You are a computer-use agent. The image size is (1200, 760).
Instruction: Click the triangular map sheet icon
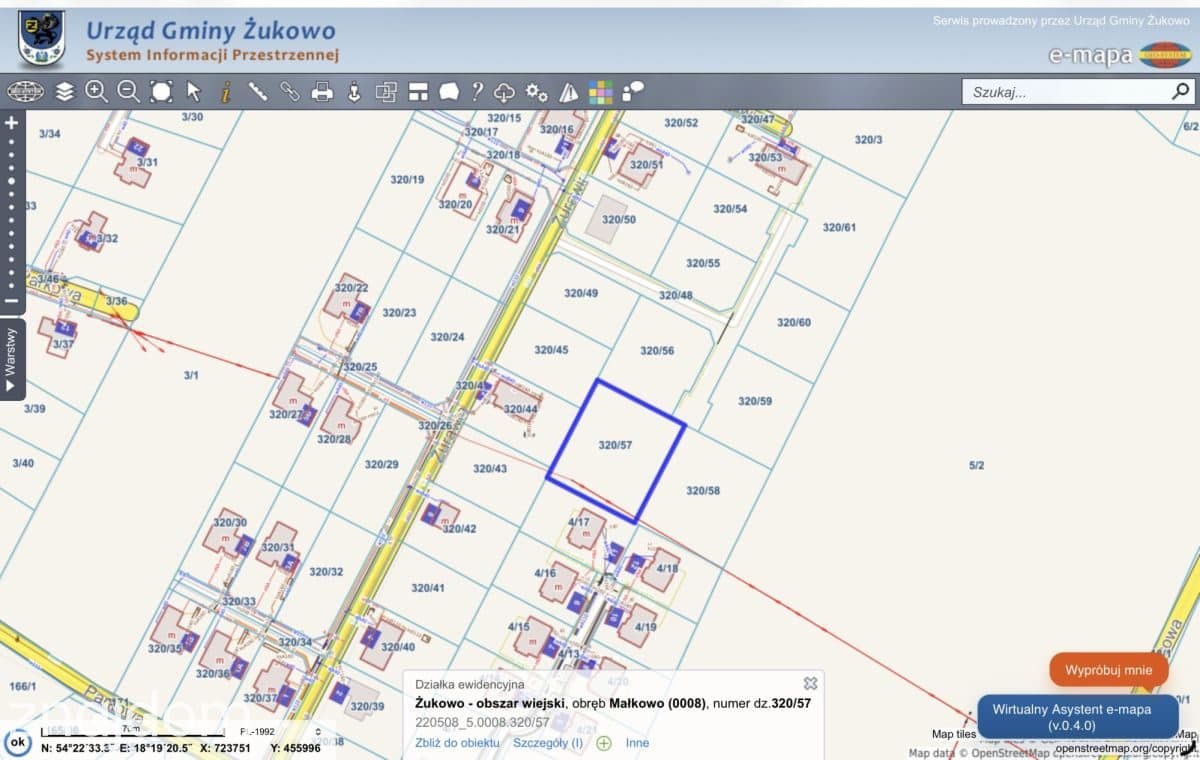569,92
